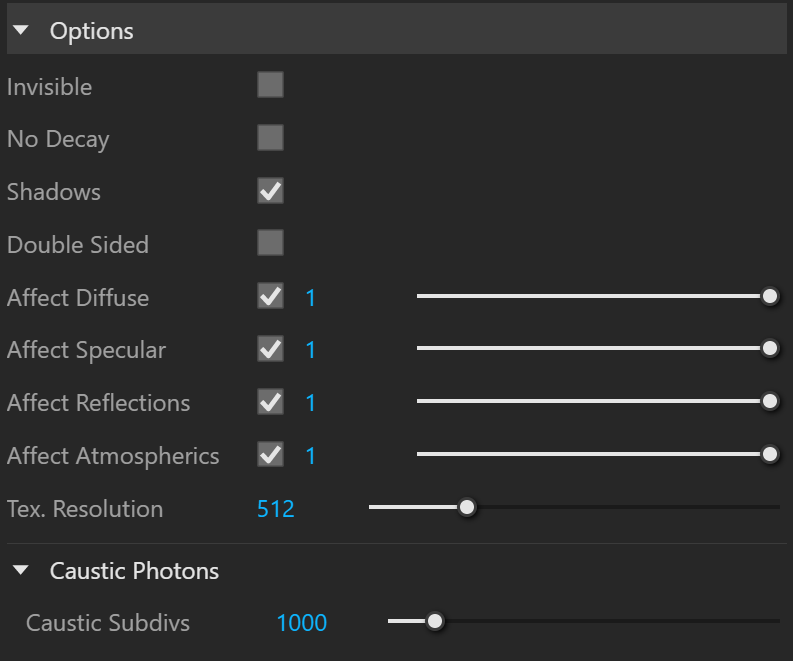Click the Tex. Resolution value 512
The image size is (793, 661).
[x=276, y=509]
